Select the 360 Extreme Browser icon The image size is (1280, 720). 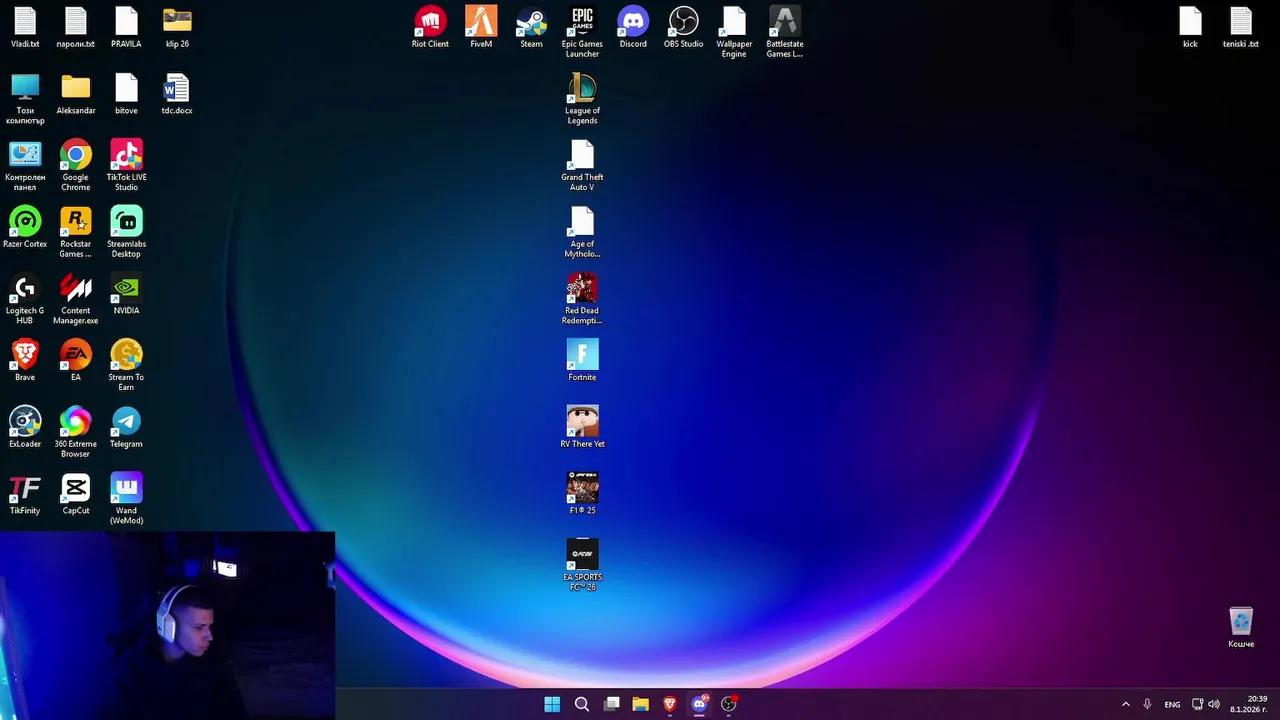76,432
